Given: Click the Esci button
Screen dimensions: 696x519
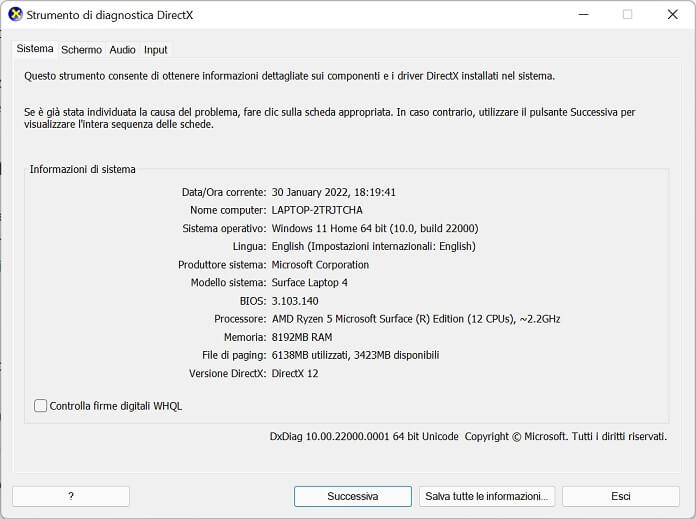Looking at the screenshot, I should tap(621, 496).
